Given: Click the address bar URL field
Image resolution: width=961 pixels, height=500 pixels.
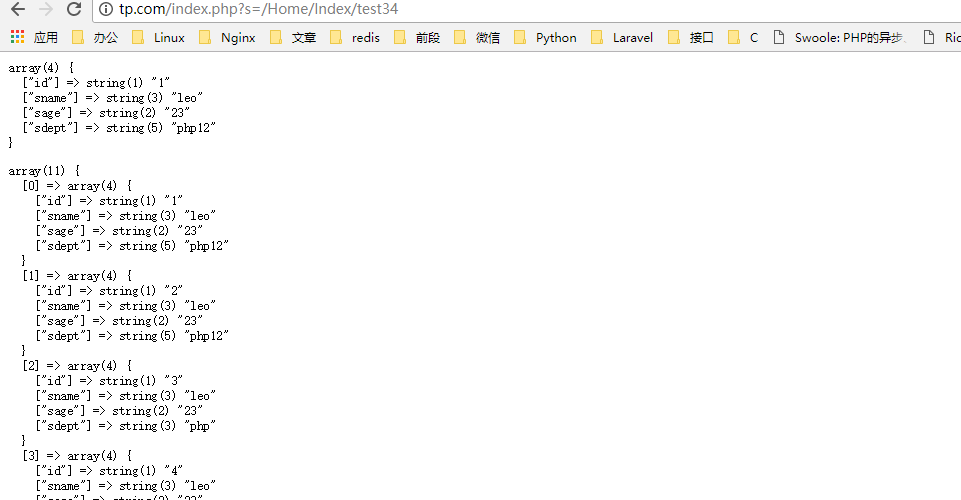Looking at the screenshot, I should pos(500,10).
